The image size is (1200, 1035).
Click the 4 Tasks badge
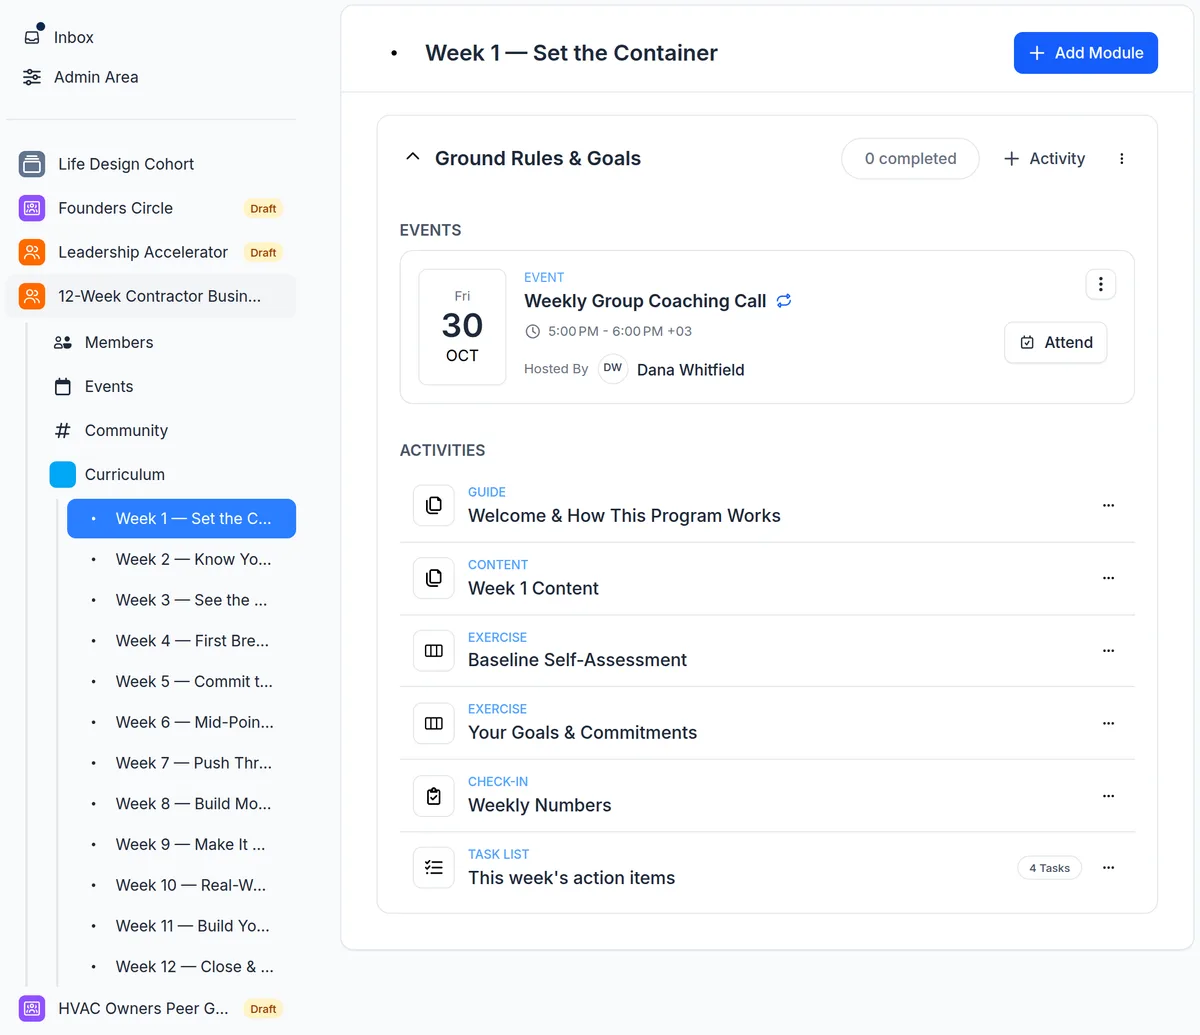tap(1049, 868)
